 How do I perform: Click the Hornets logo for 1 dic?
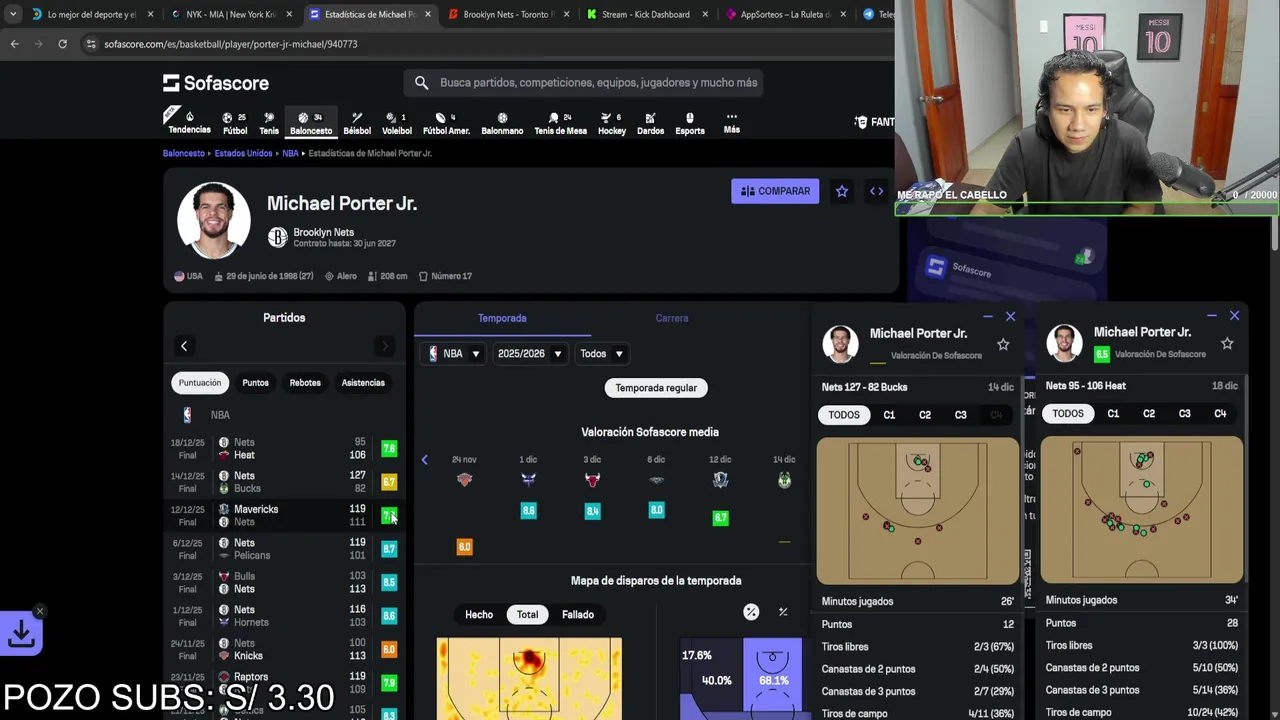click(528, 480)
